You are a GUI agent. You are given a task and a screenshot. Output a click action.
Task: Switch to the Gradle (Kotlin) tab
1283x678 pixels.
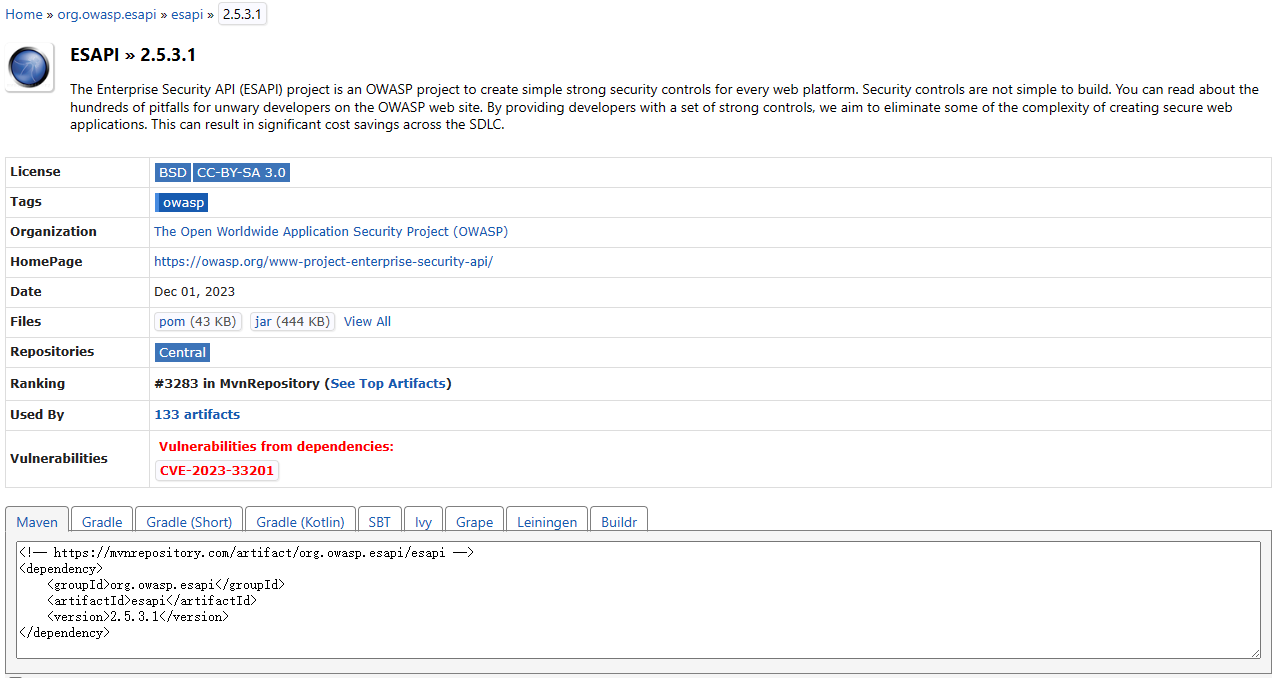pos(300,521)
